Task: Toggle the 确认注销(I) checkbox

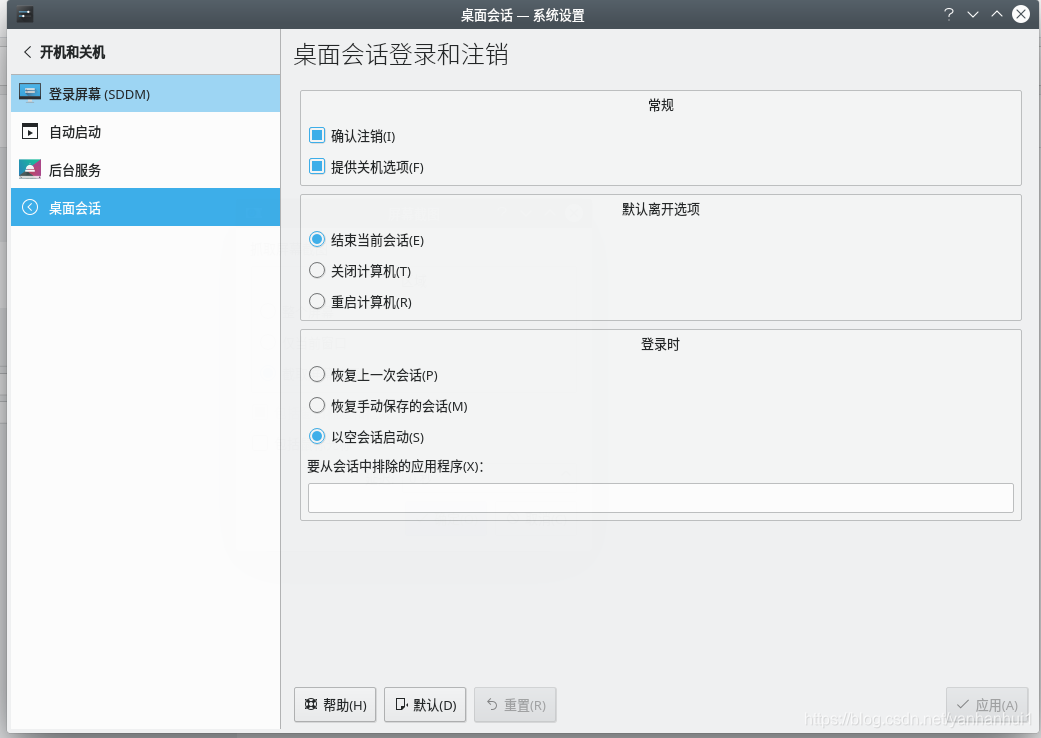Action: tap(317, 135)
